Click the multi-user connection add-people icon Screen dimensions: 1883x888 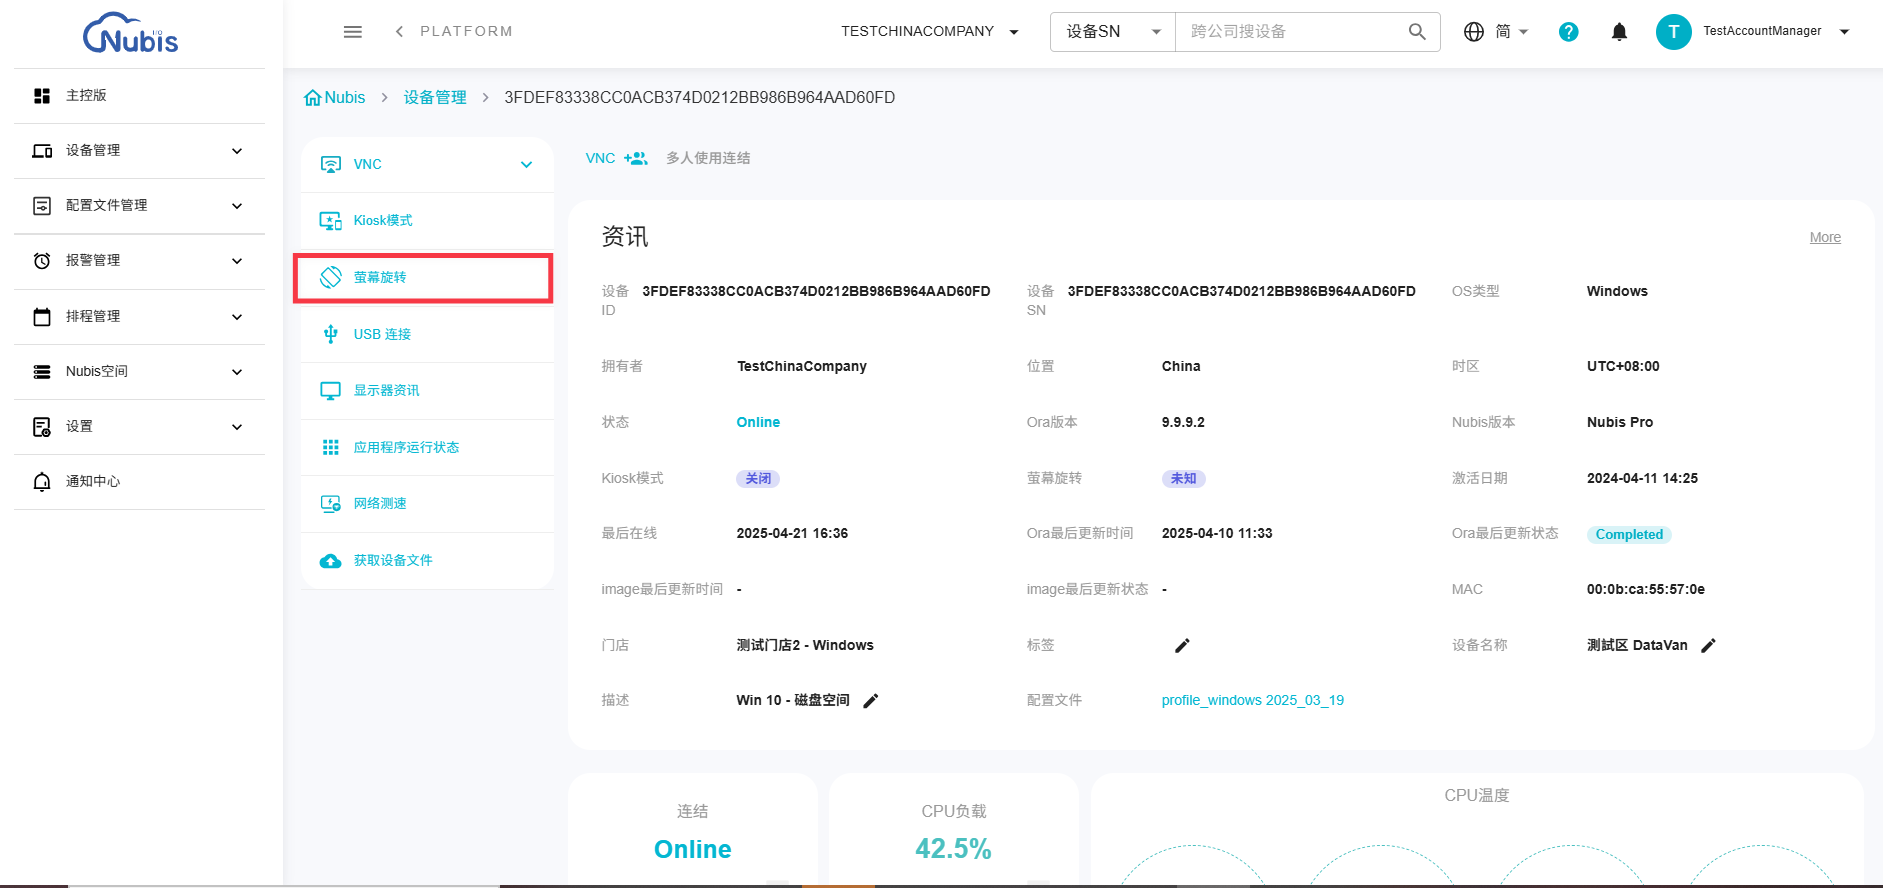click(636, 158)
